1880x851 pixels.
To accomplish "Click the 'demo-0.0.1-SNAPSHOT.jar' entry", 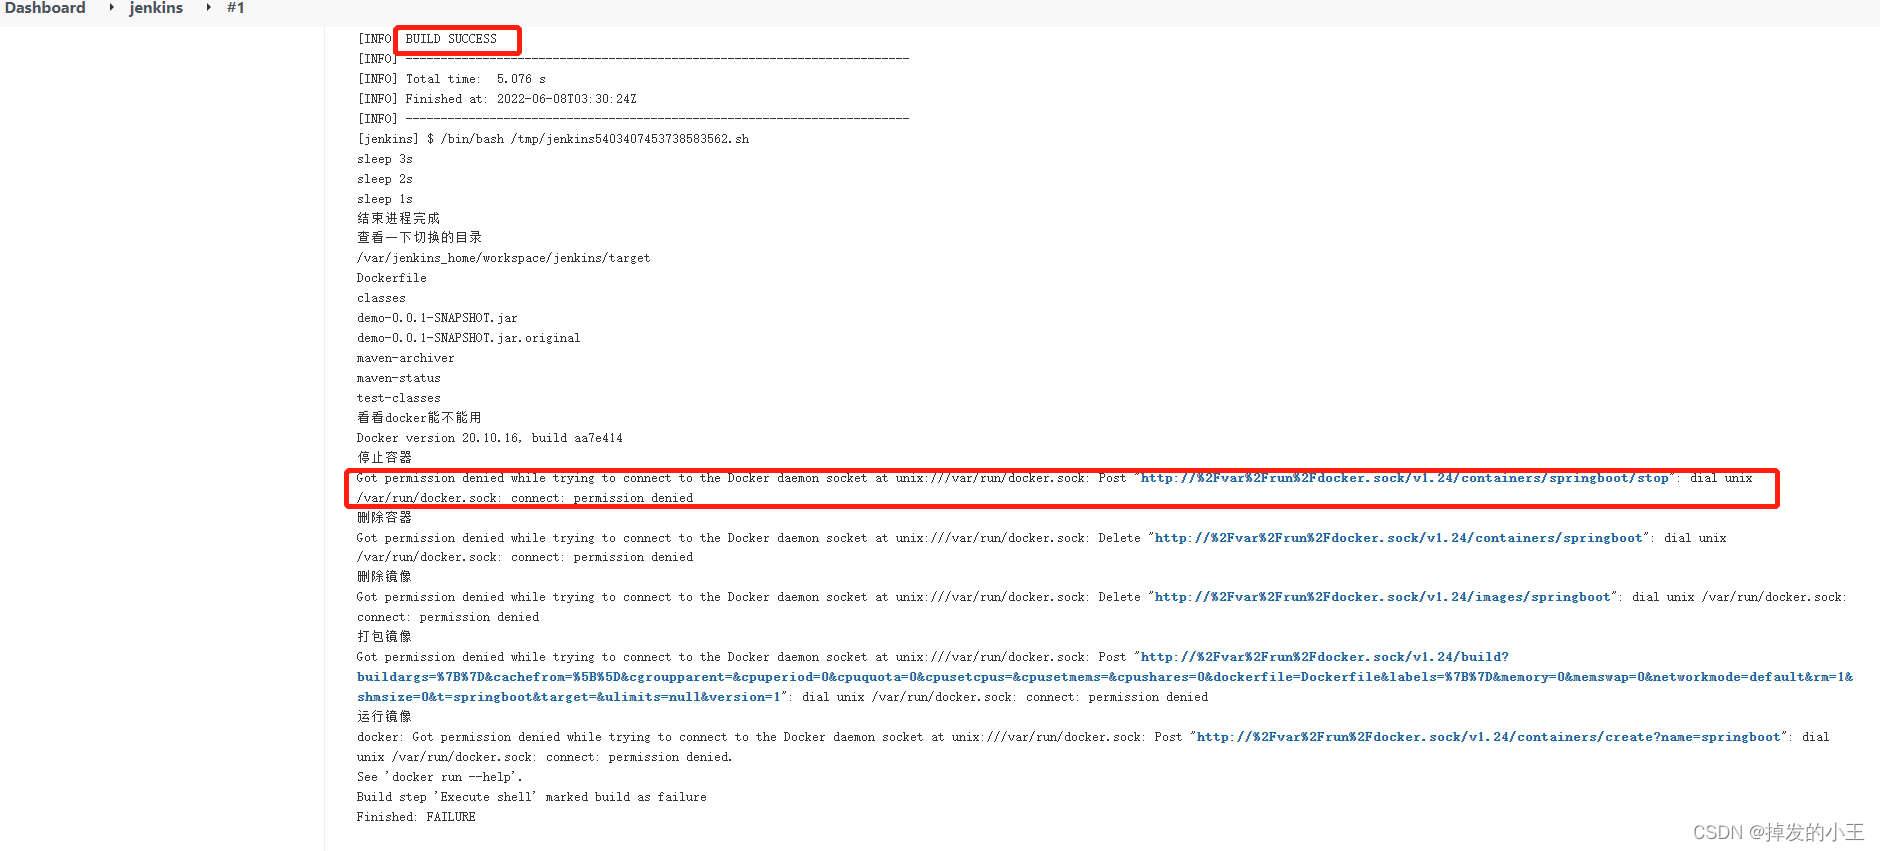I will tap(437, 318).
